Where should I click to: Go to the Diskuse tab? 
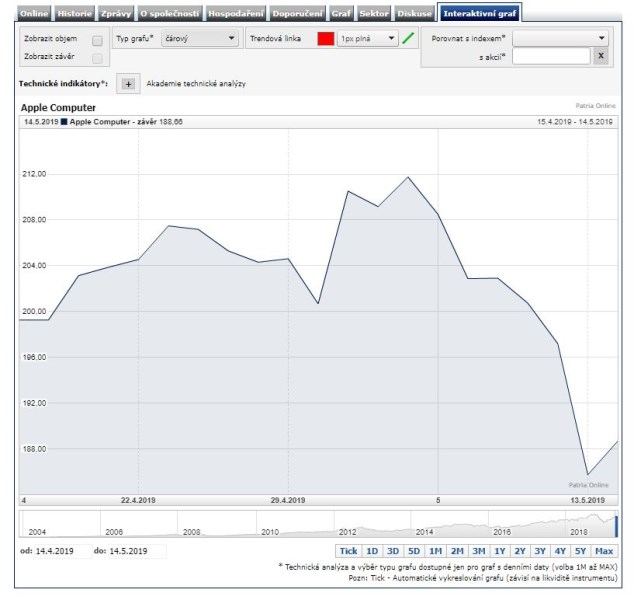pyautogui.click(x=415, y=14)
